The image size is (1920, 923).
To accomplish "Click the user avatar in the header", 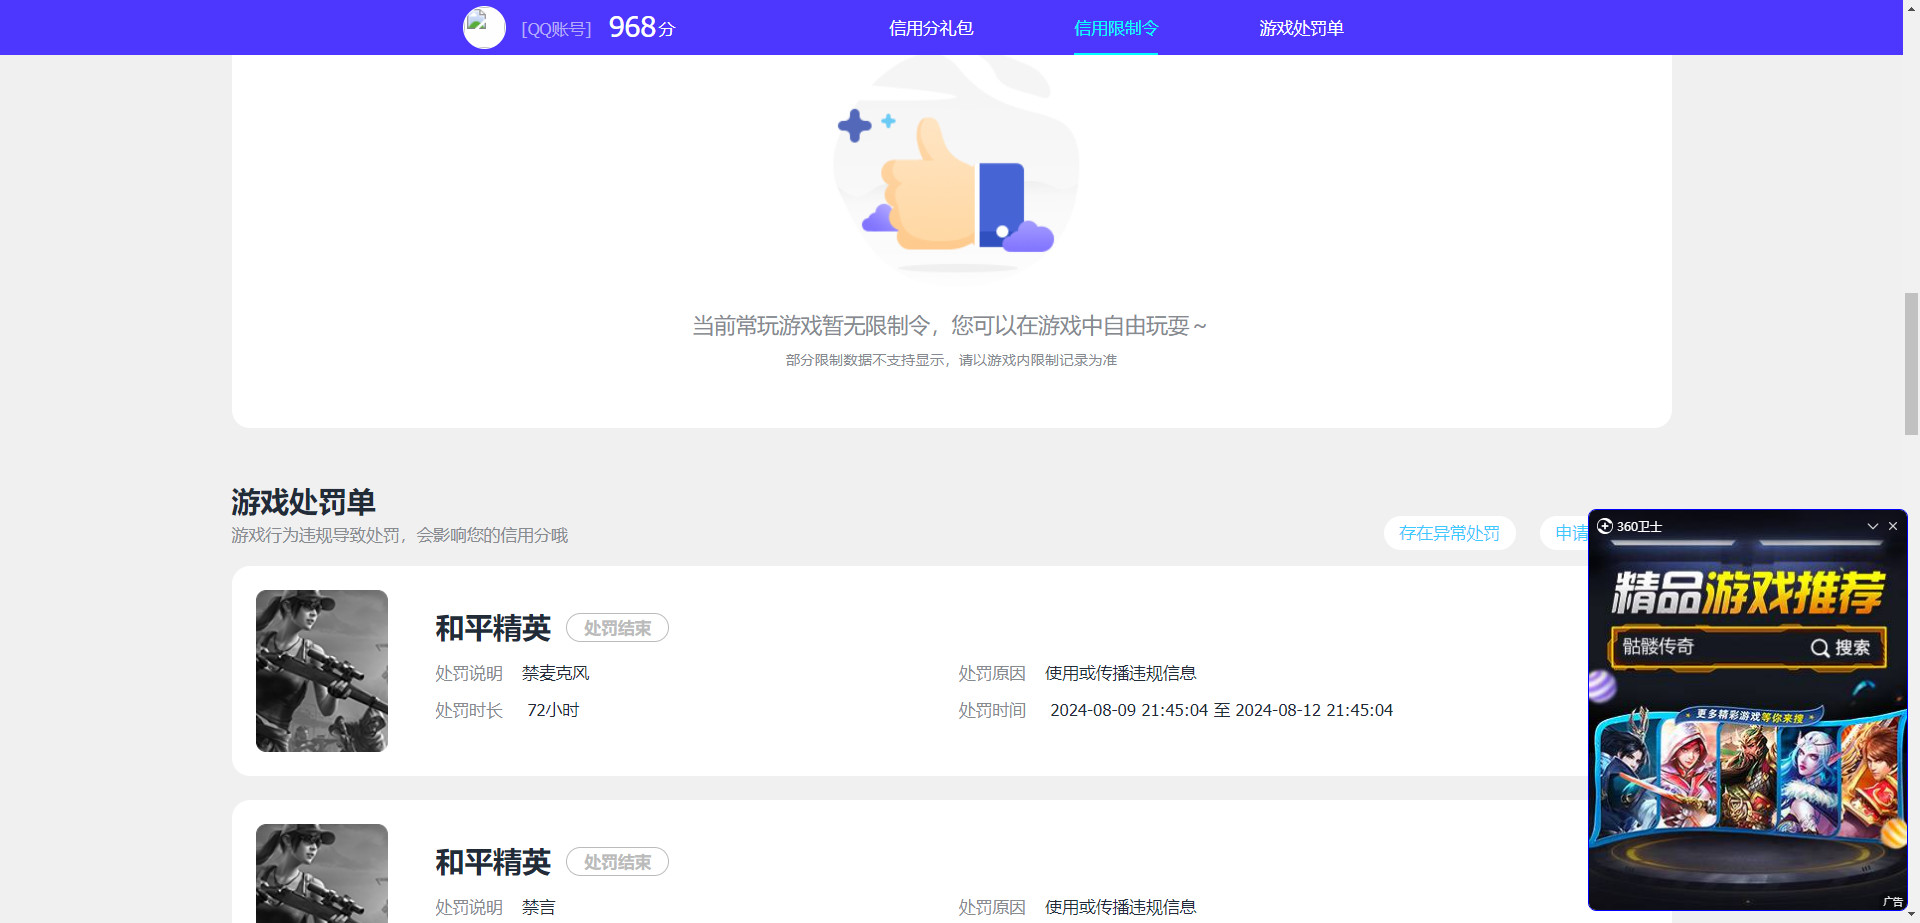I will [x=484, y=28].
